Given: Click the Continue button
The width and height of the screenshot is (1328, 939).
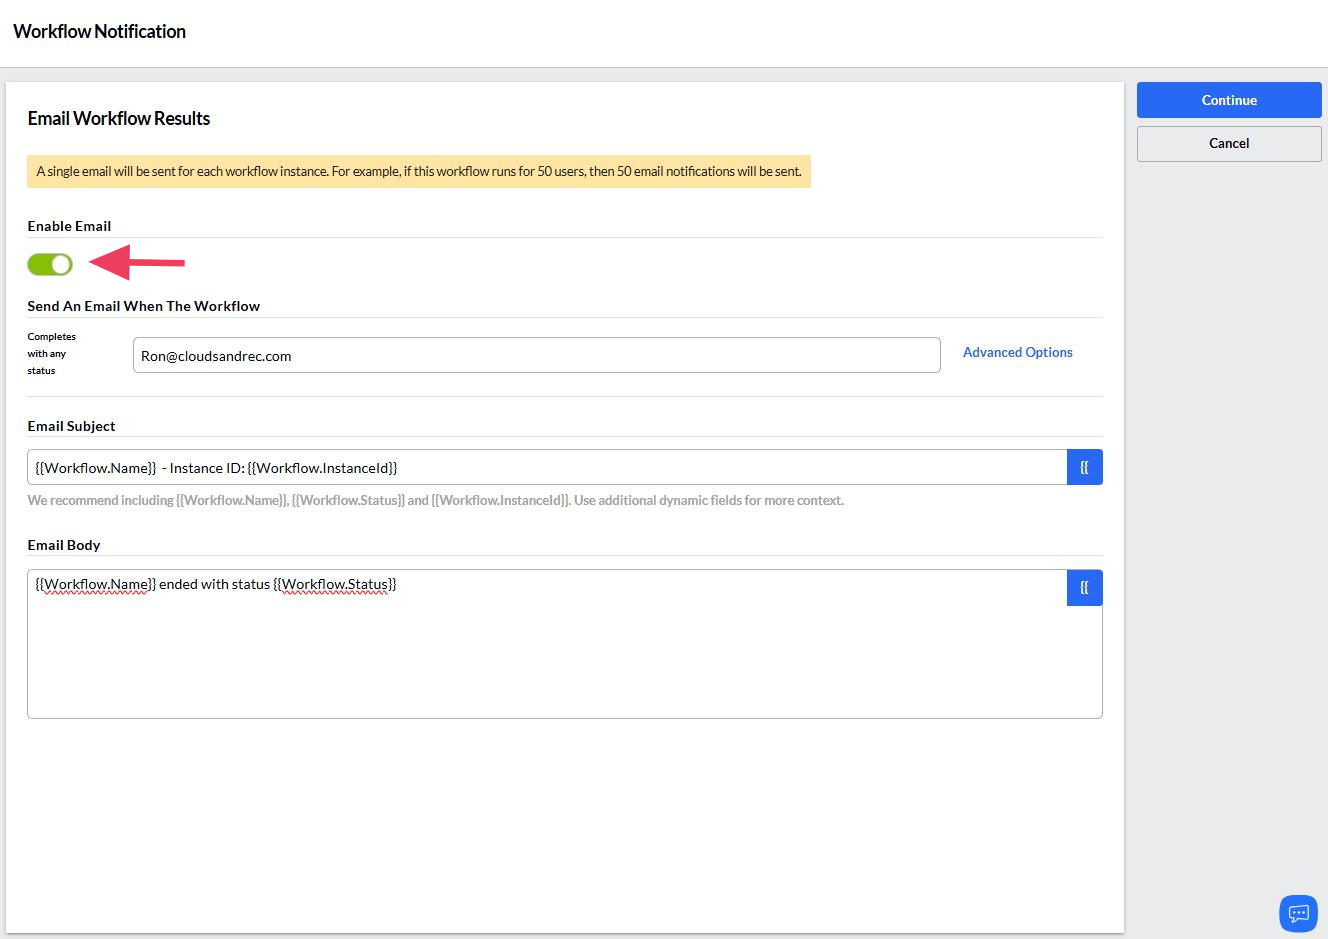Looking at the screenshot, I should tap(1229, 100).
